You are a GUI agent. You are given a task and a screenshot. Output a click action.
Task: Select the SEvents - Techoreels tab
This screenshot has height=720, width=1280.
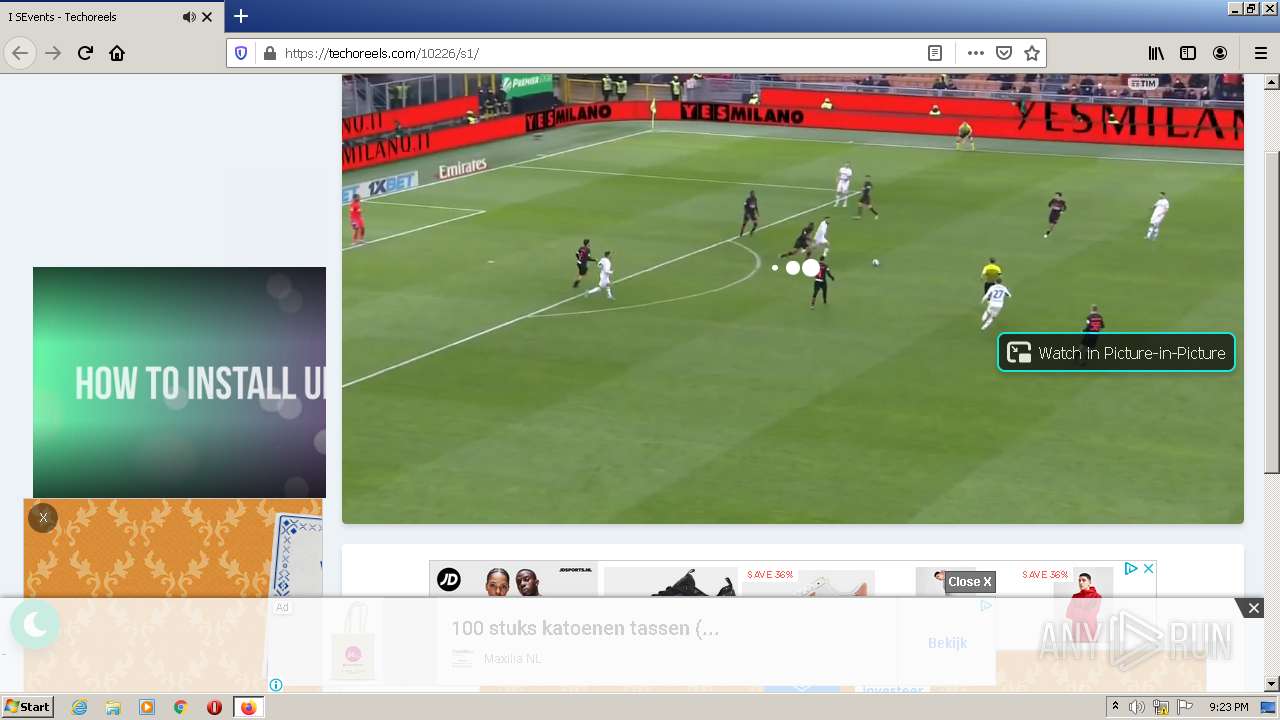112,17
